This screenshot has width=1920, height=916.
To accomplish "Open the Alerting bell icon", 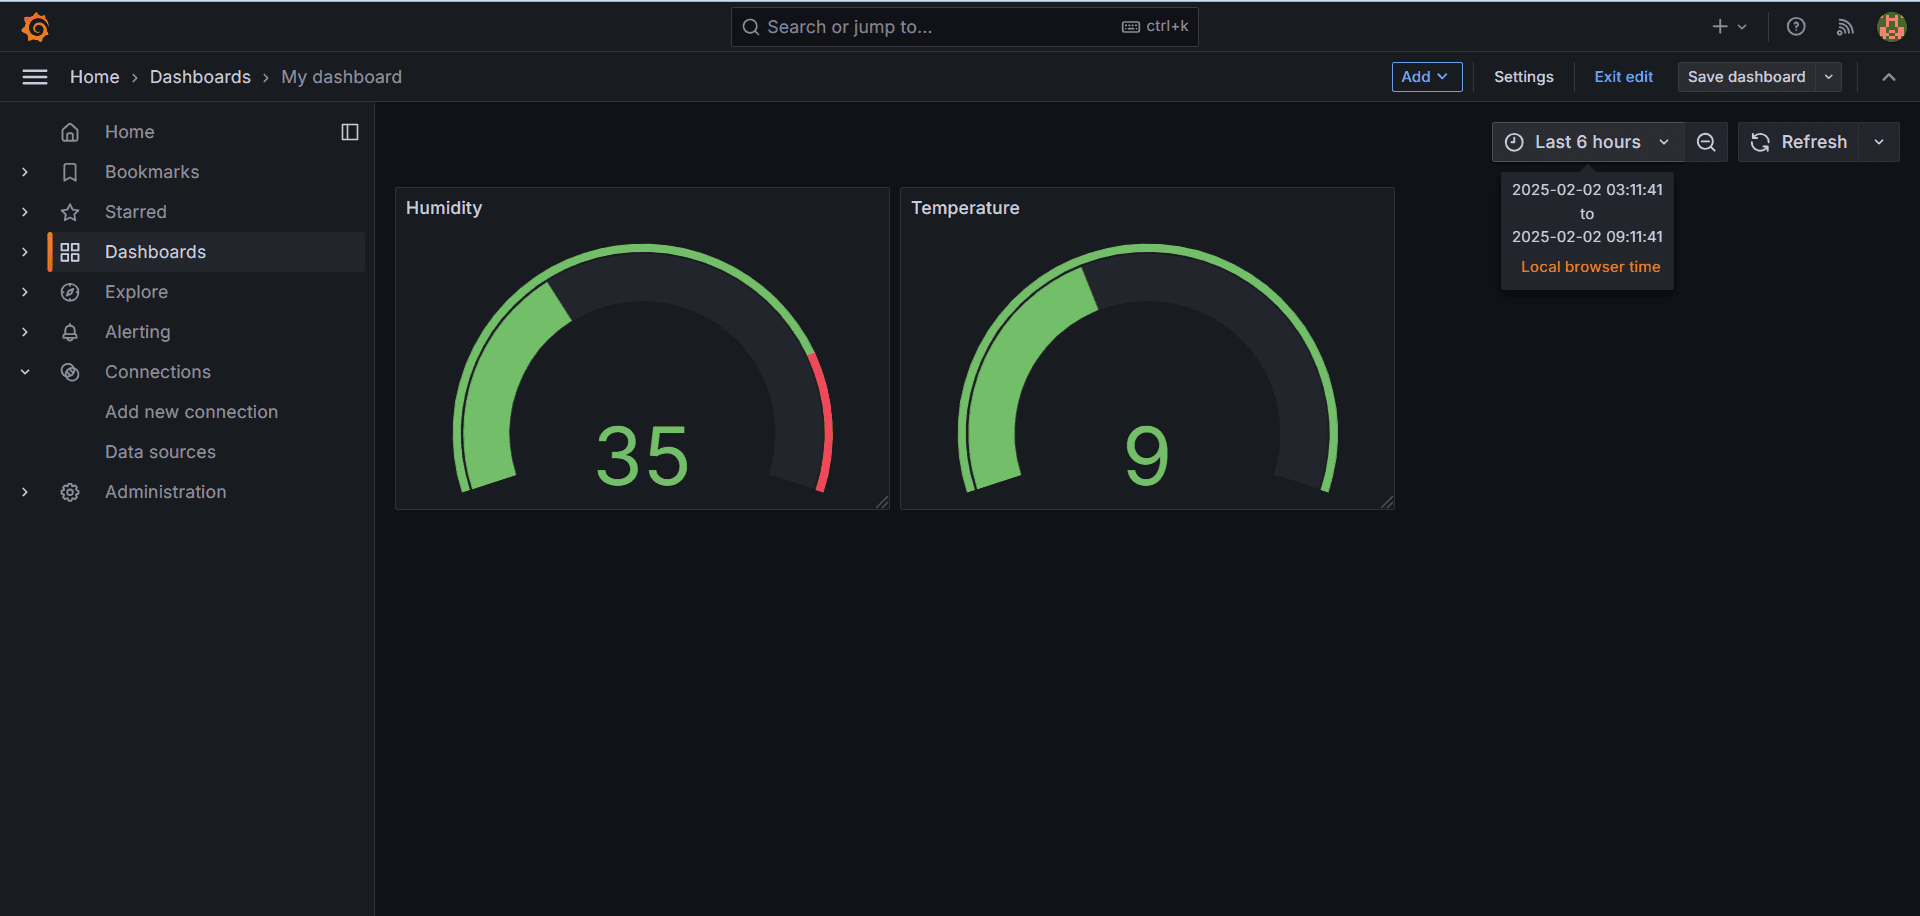I will [70, 331].
